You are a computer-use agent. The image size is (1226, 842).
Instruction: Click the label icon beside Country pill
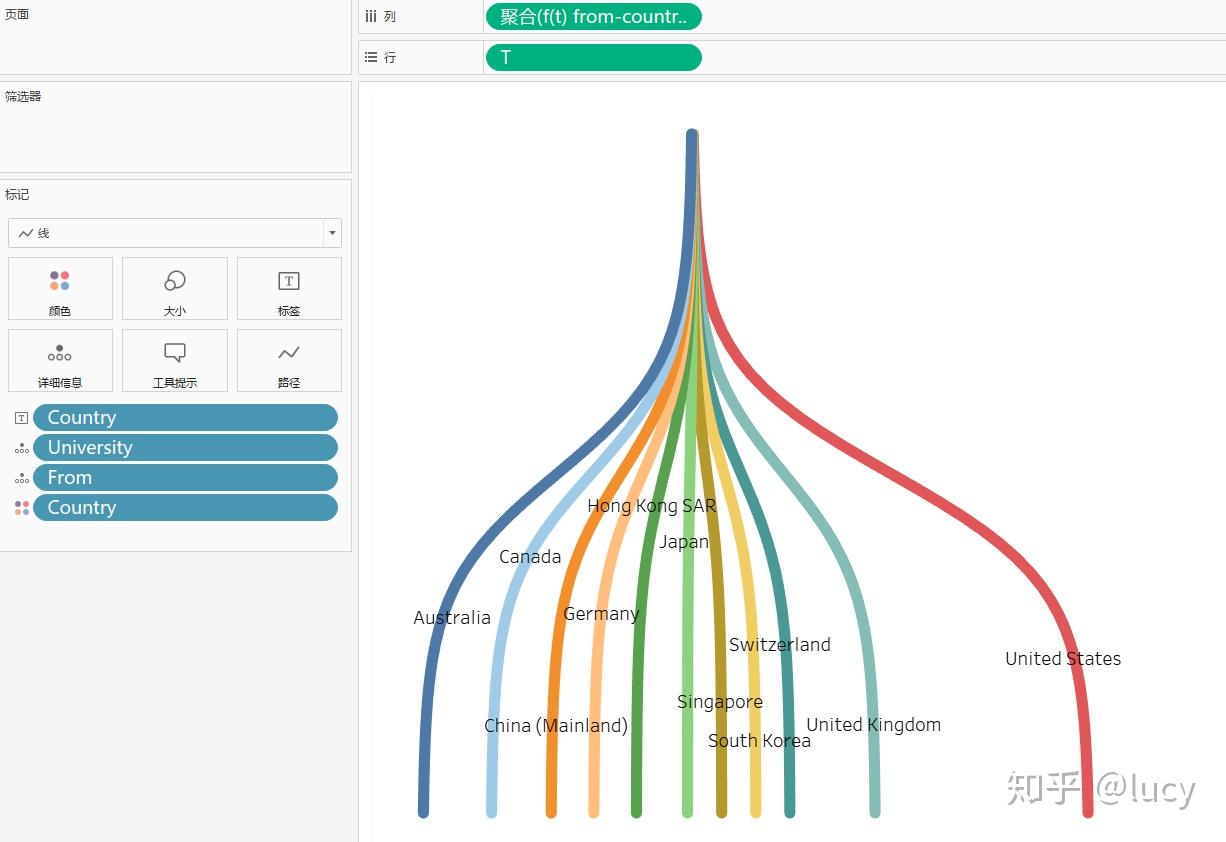(22, 418)
